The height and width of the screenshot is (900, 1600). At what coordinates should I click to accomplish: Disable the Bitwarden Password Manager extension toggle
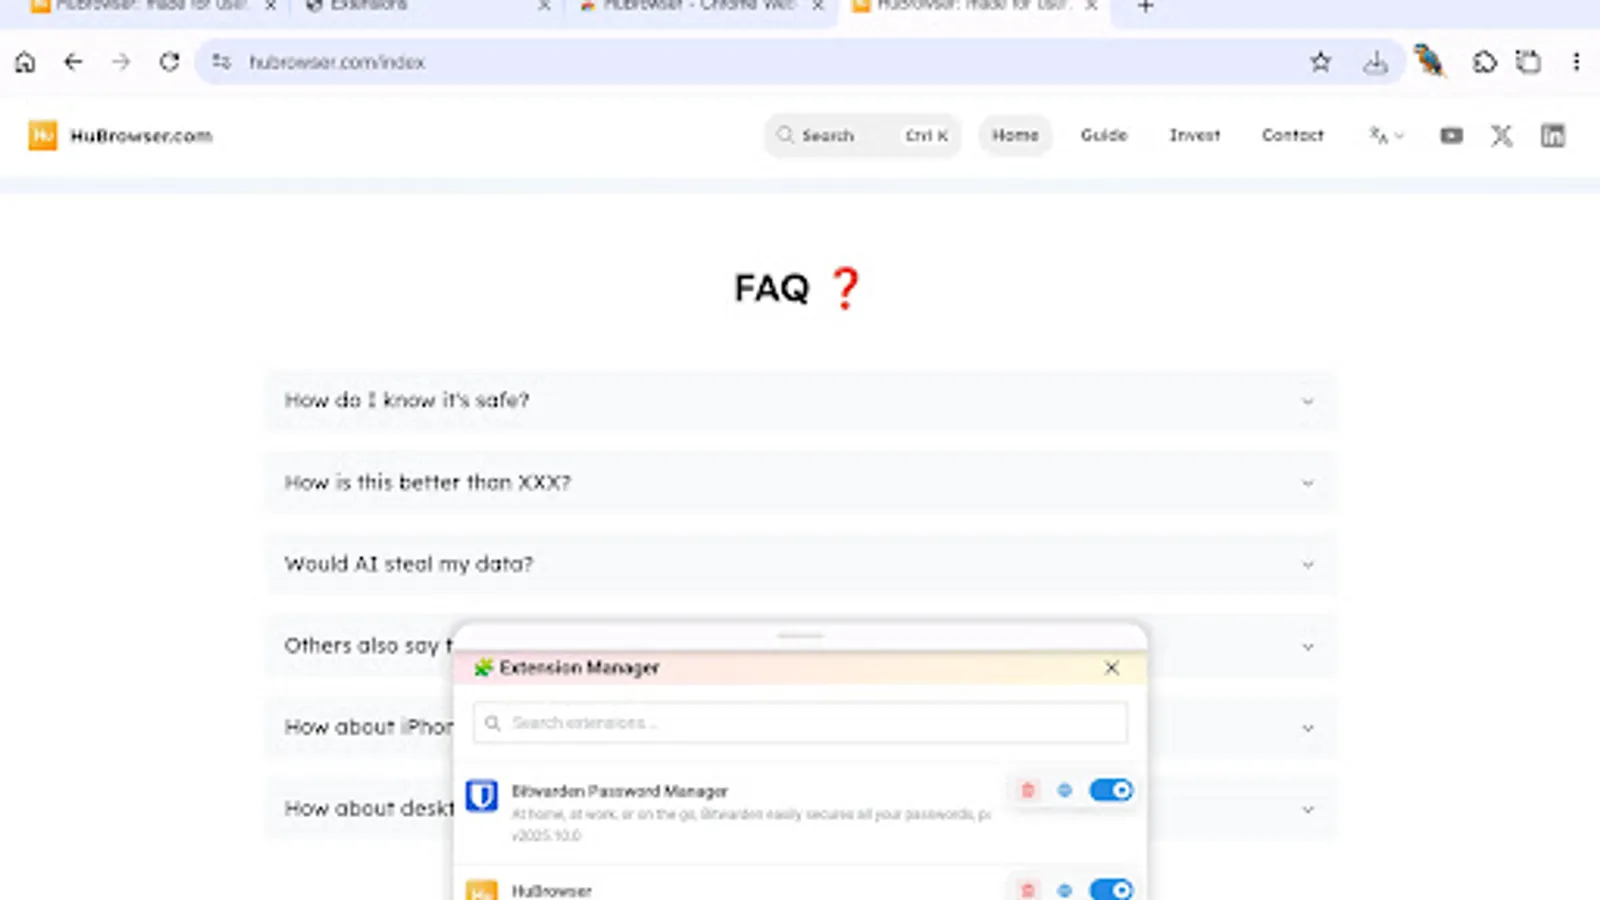[1110, 790]
